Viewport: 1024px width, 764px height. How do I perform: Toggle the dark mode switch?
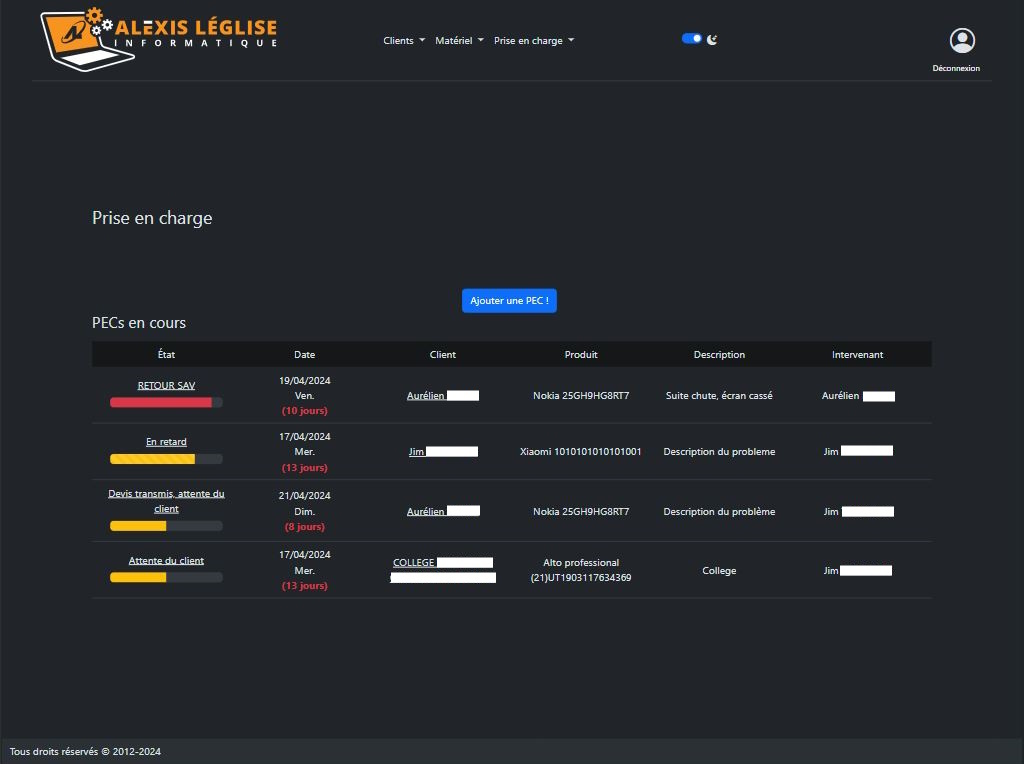click(691, 39)
